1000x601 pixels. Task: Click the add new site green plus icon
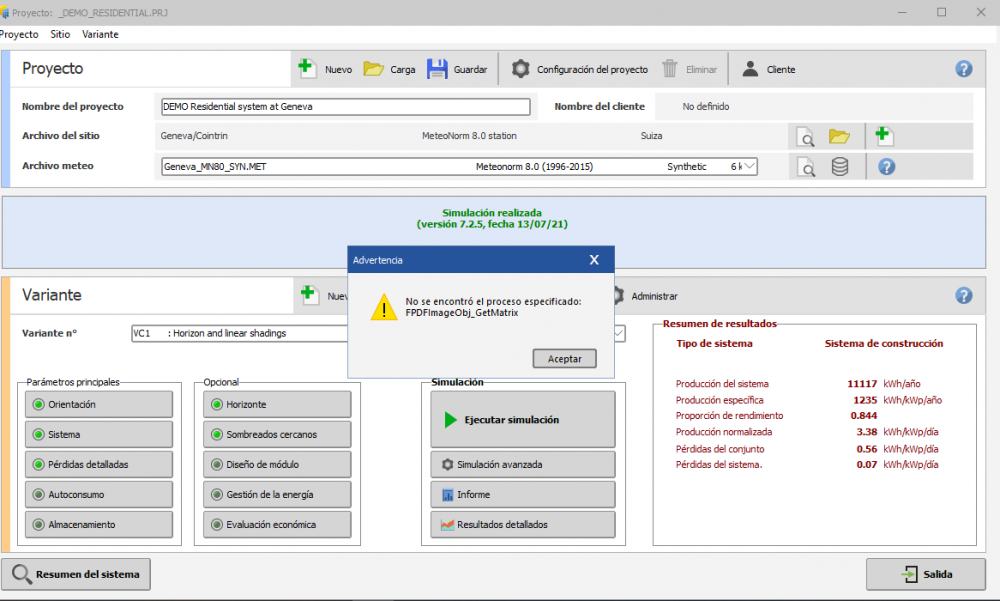pyautogui.click(x=883, y=135)
